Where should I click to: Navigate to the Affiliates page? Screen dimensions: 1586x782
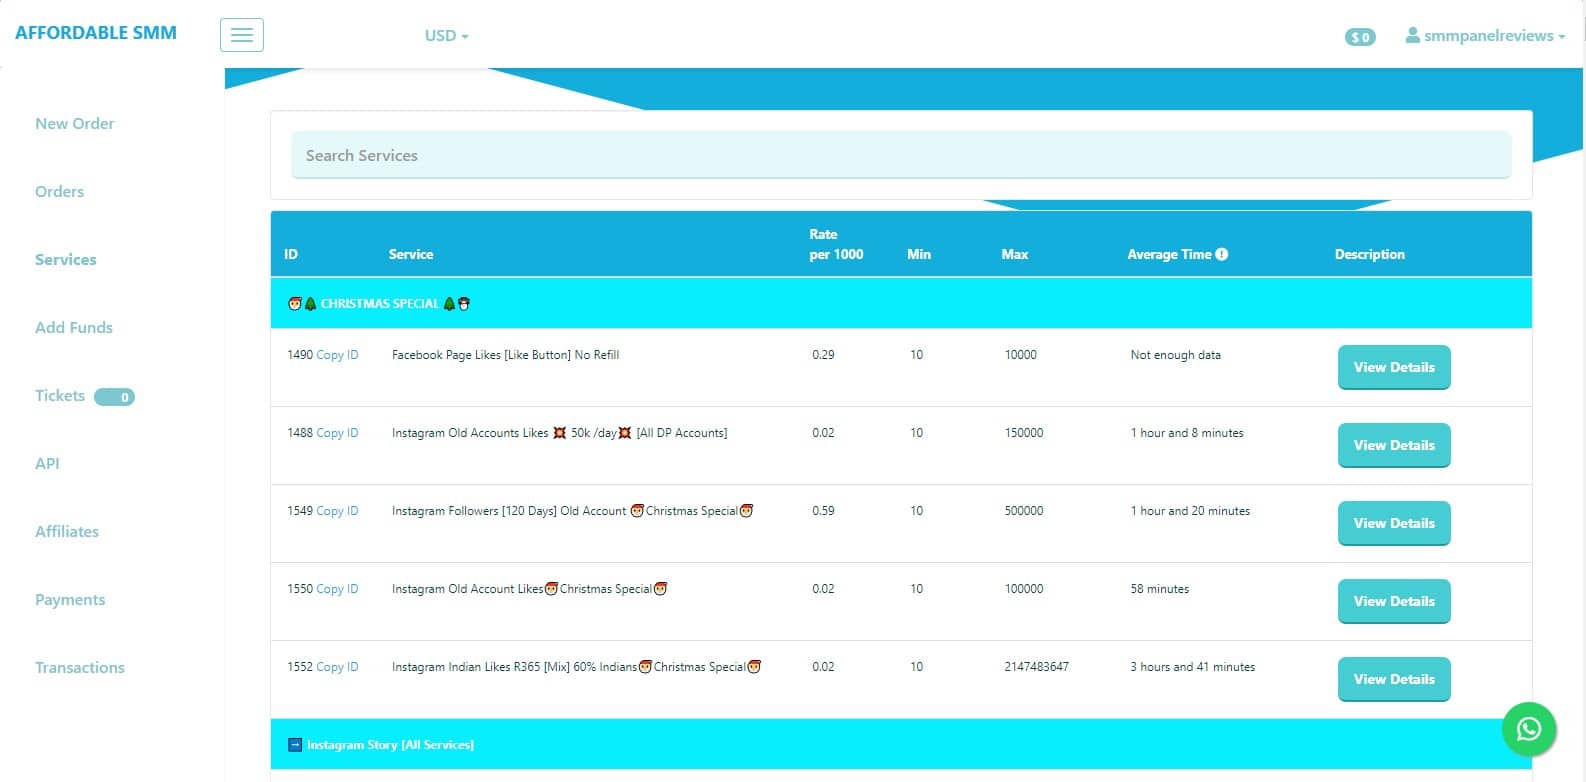67,532
